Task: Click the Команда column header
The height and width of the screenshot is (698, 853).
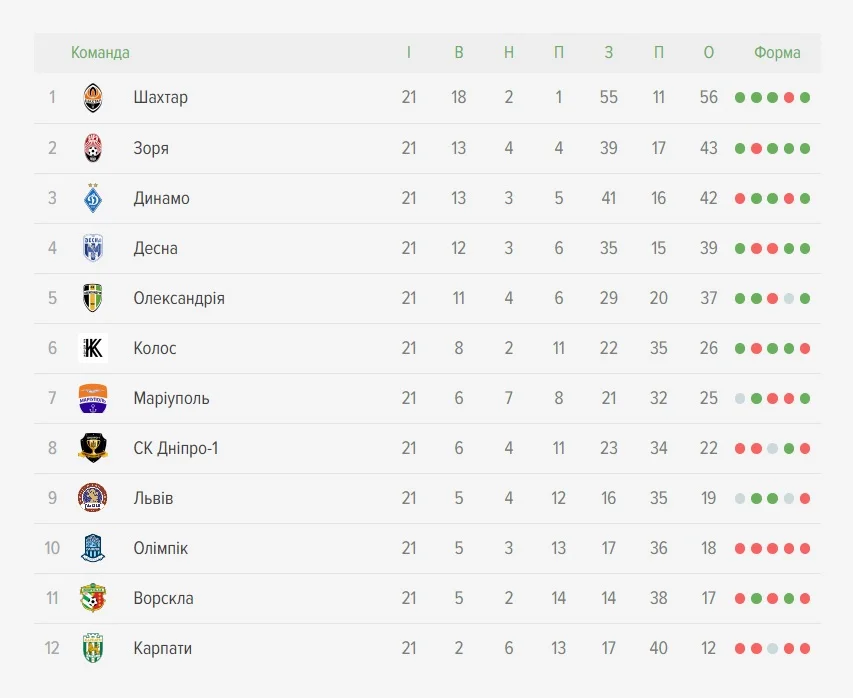Action: click(100, 53)
